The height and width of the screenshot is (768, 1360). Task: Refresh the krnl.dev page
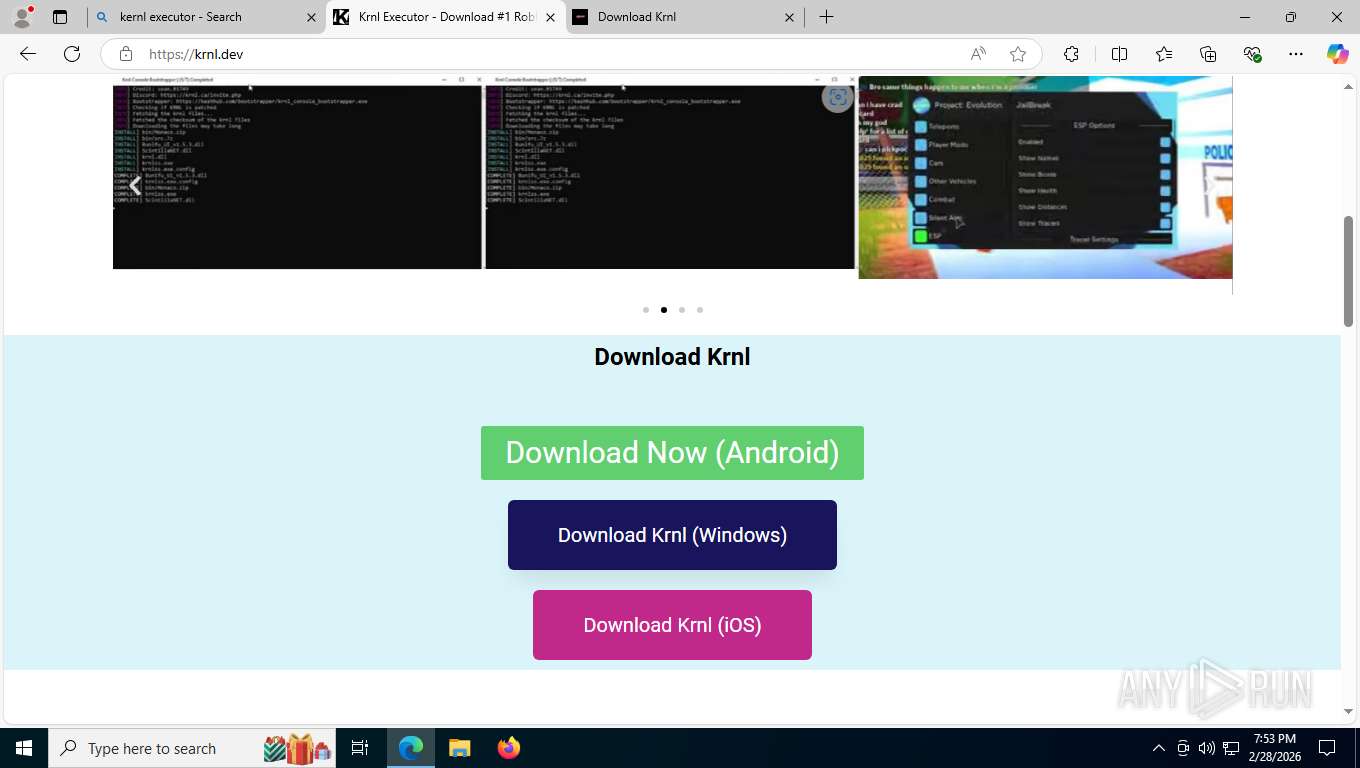(72, 54)
